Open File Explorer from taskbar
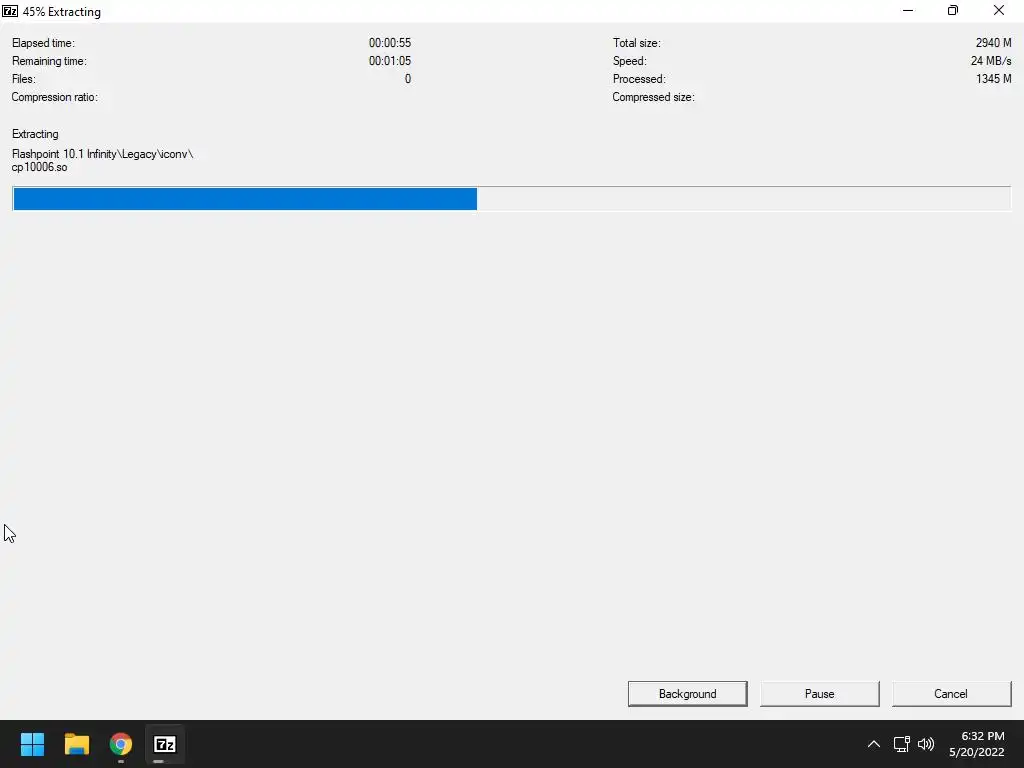Screen dimensions: 1024x768 (76, 744)
